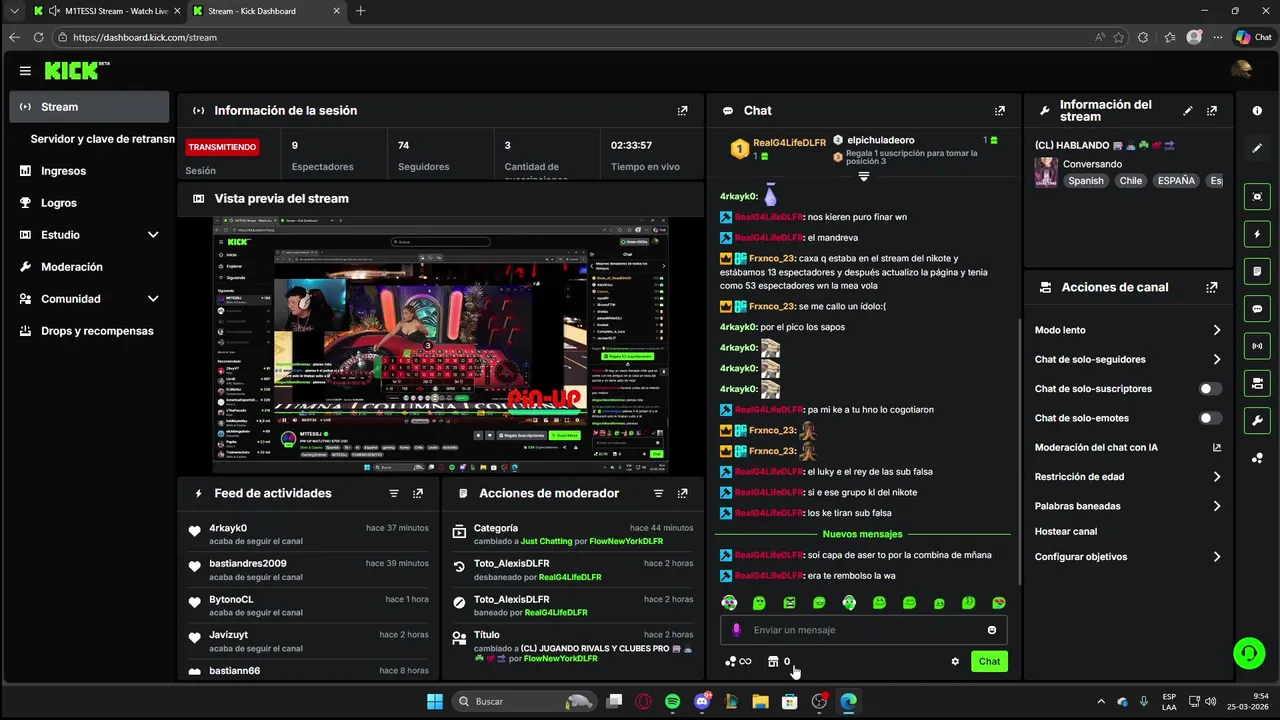Open the green headset support button
This screenshot has width=1280, height=720.
click(1248, 654)
